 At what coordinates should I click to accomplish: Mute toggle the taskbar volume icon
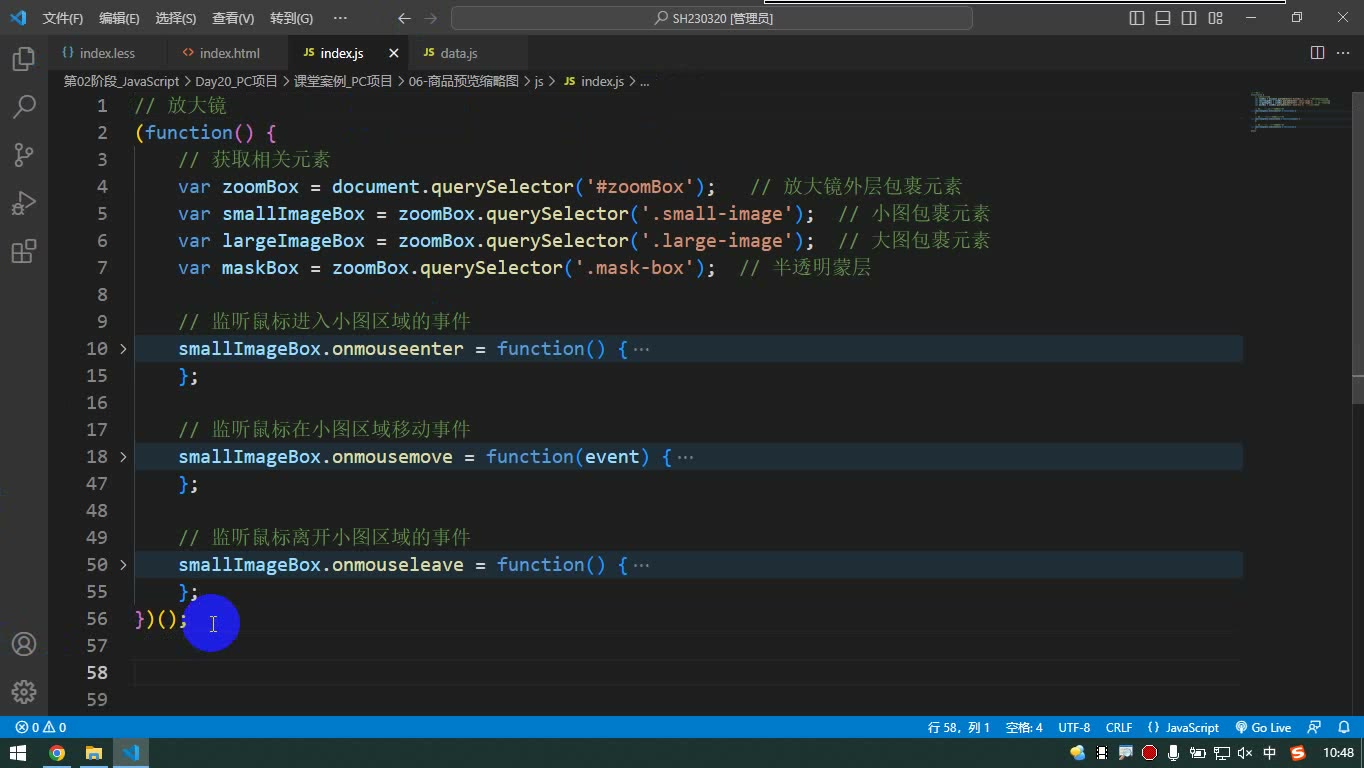tap(1245, 753)
